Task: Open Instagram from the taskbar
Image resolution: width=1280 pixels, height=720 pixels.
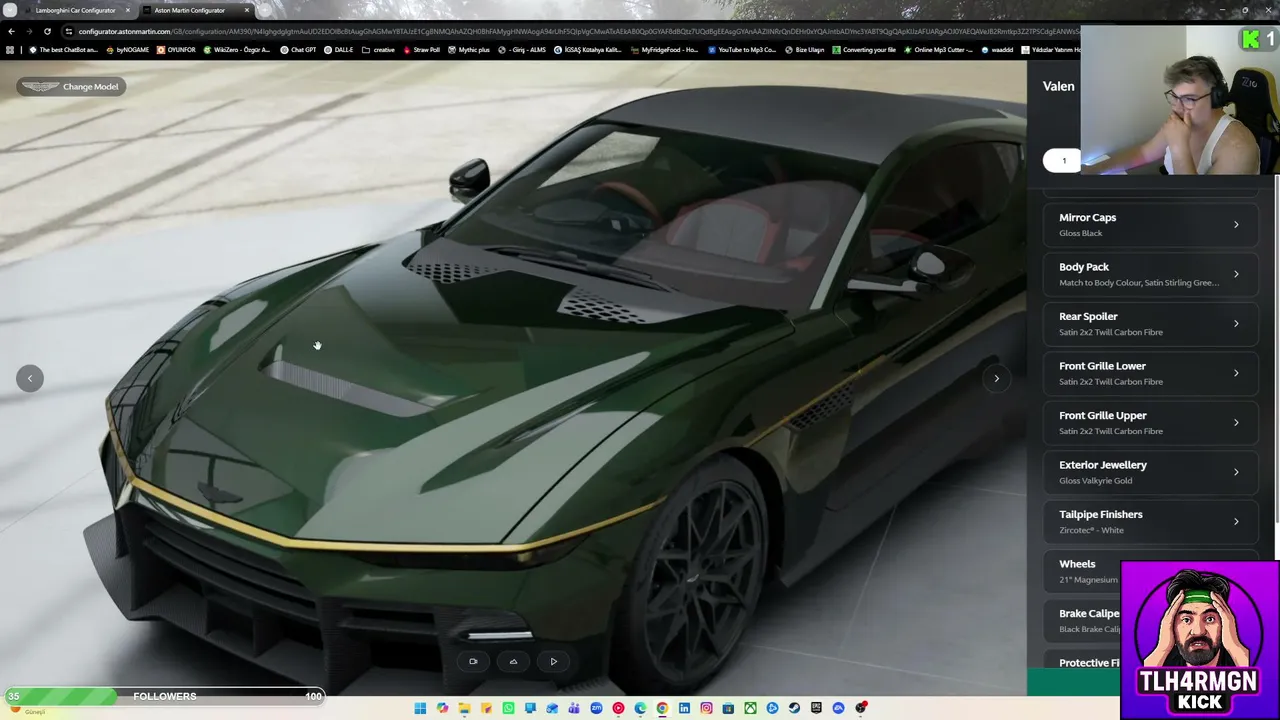Action: click(706, 708)
